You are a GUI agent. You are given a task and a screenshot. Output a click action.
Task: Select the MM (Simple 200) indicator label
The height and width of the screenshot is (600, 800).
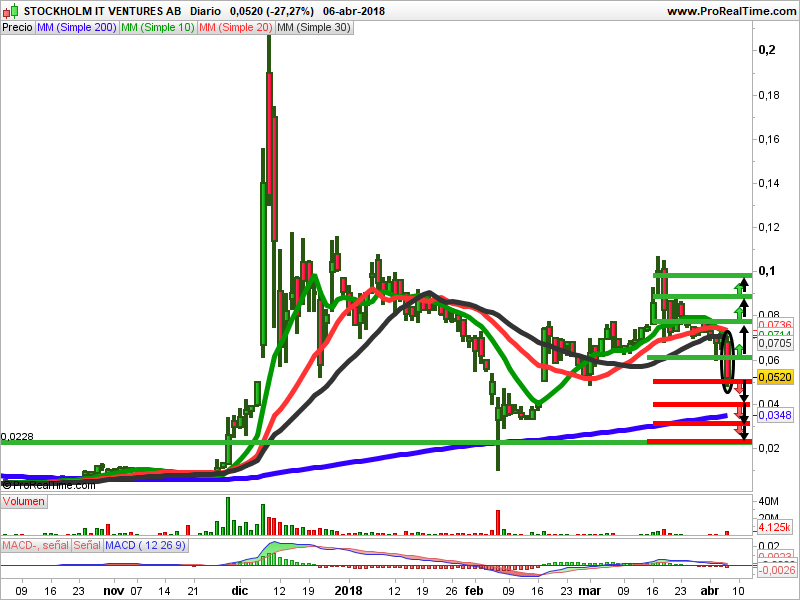77,28
